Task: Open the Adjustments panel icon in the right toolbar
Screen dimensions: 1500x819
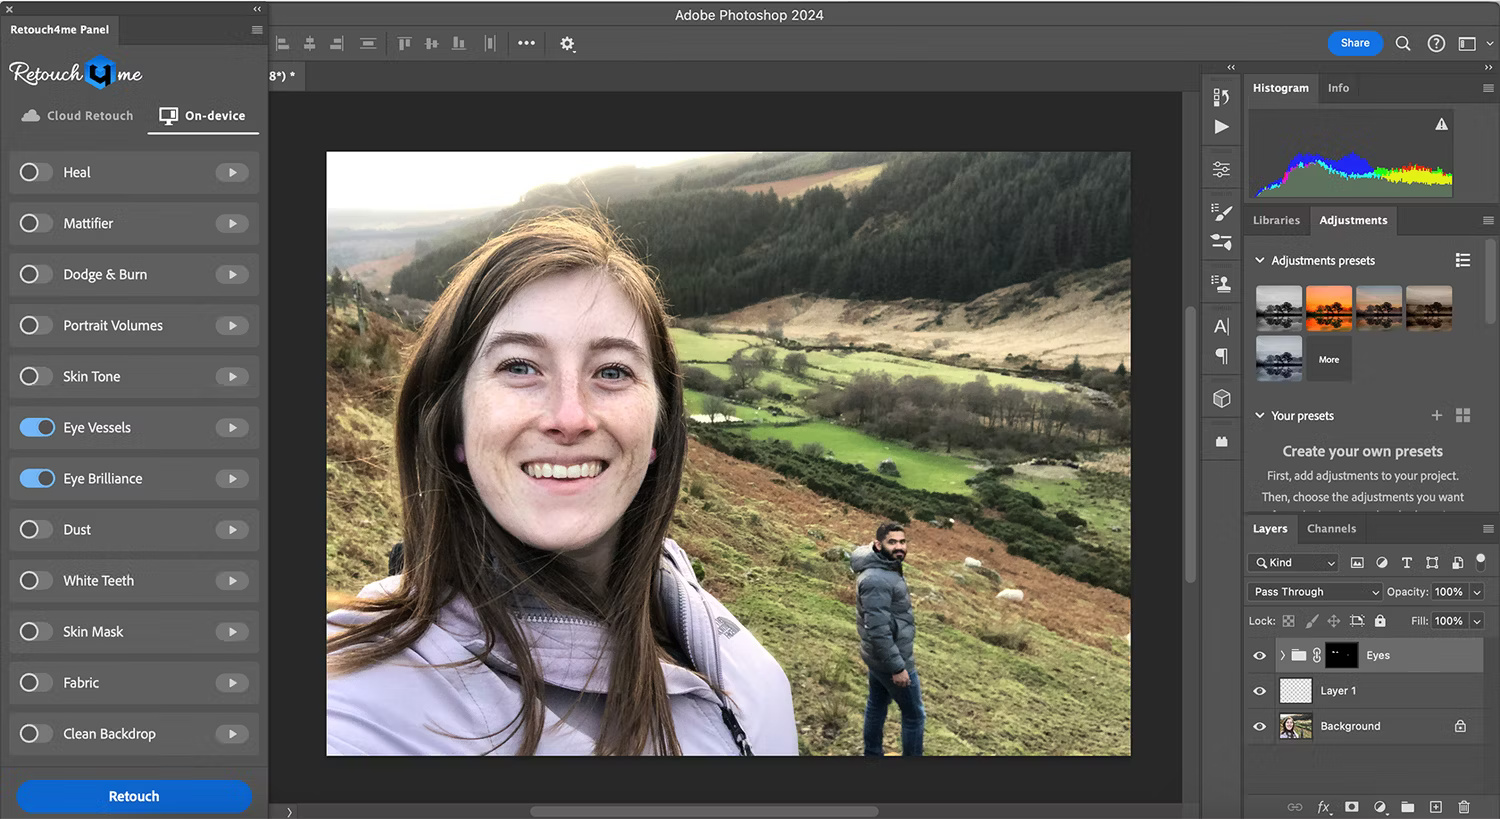Action: [1220, 168]
